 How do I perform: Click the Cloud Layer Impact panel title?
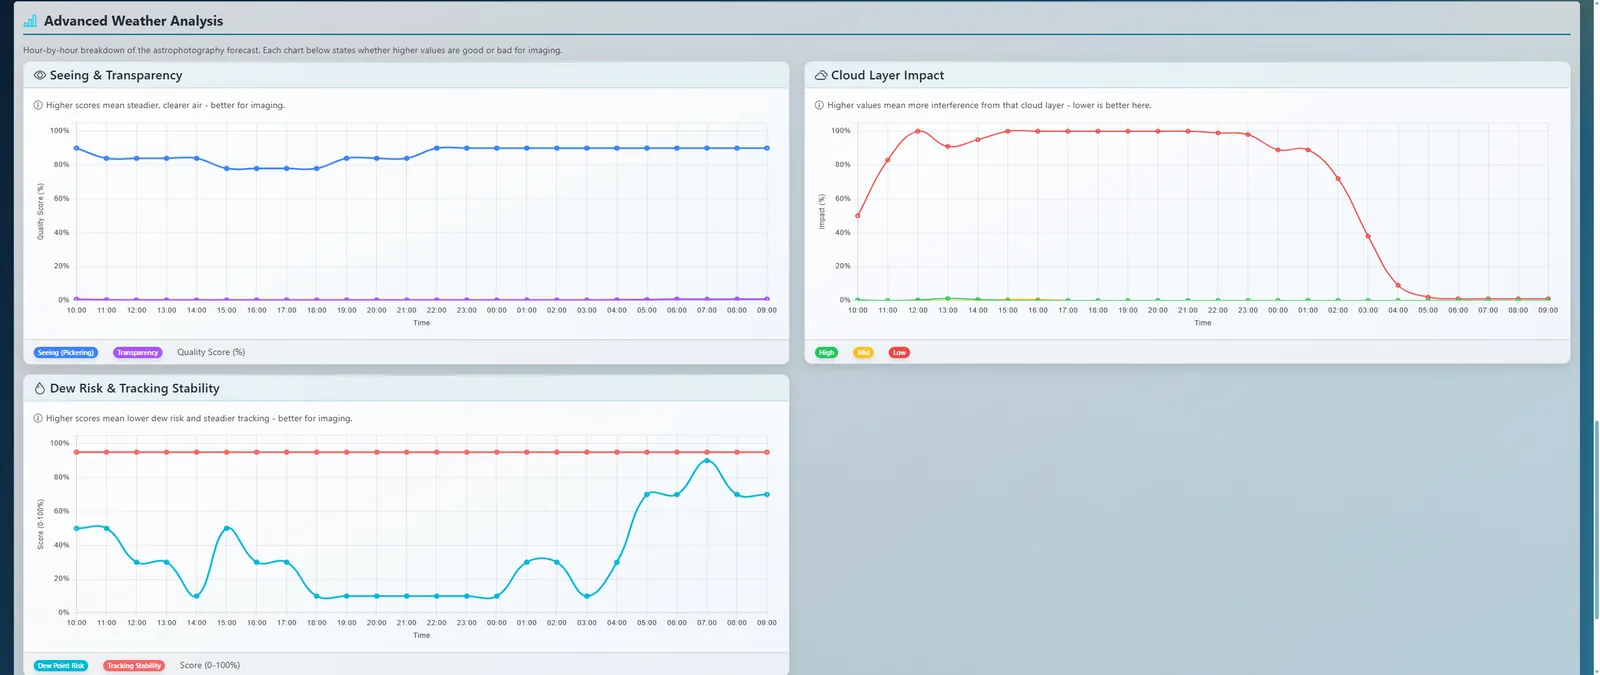coord(887,75)
